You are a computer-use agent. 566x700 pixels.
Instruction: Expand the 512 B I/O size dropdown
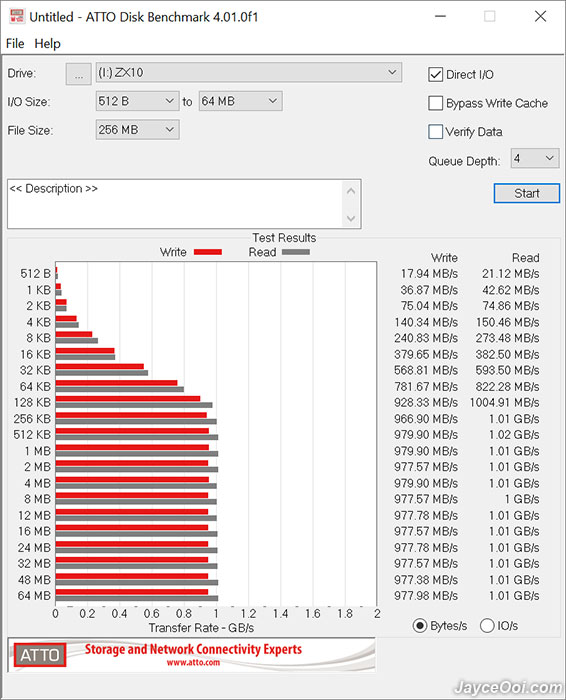(x=137, y=101)
